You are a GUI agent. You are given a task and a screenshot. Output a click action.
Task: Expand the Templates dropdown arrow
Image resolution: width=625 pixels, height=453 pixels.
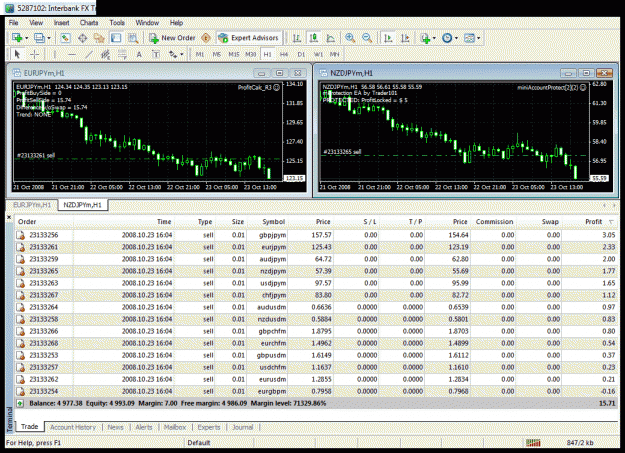(x=479, y=38)
